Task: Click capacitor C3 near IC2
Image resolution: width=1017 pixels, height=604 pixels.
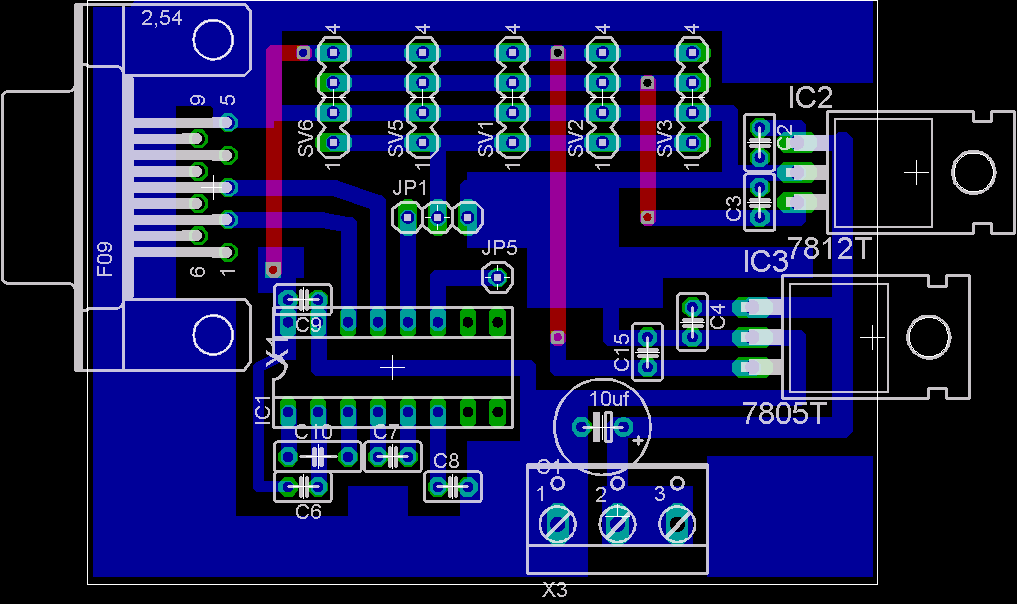Action: [760, 203]
